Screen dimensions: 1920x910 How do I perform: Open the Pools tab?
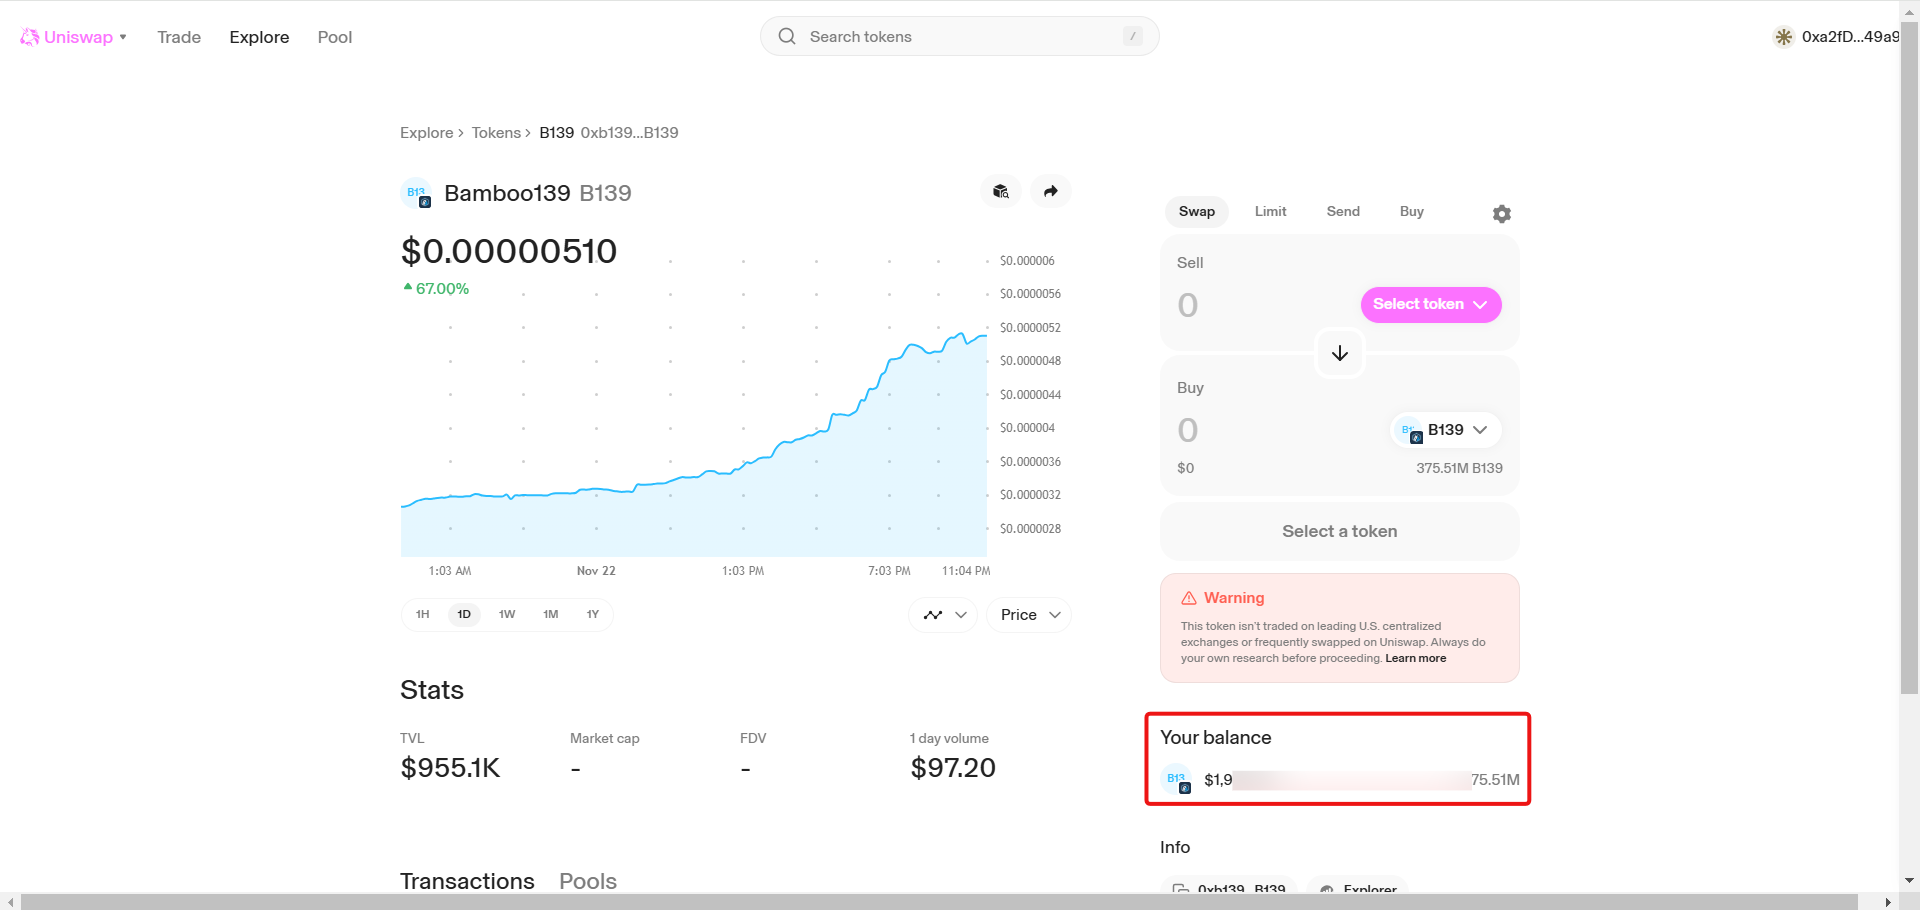tap(588, 881)
